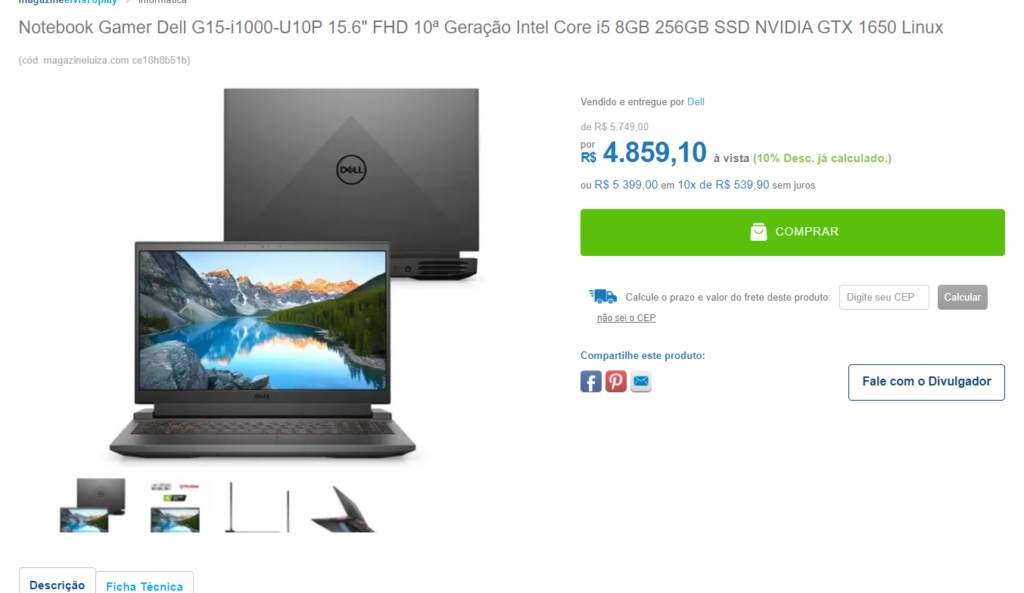Open Fale com o Divulgador
1024x593 pixels.
[926, 382]
